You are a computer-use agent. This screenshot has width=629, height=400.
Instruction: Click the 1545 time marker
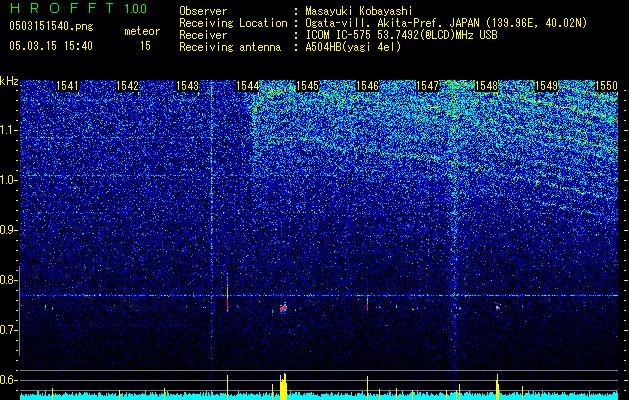(307, 86)
